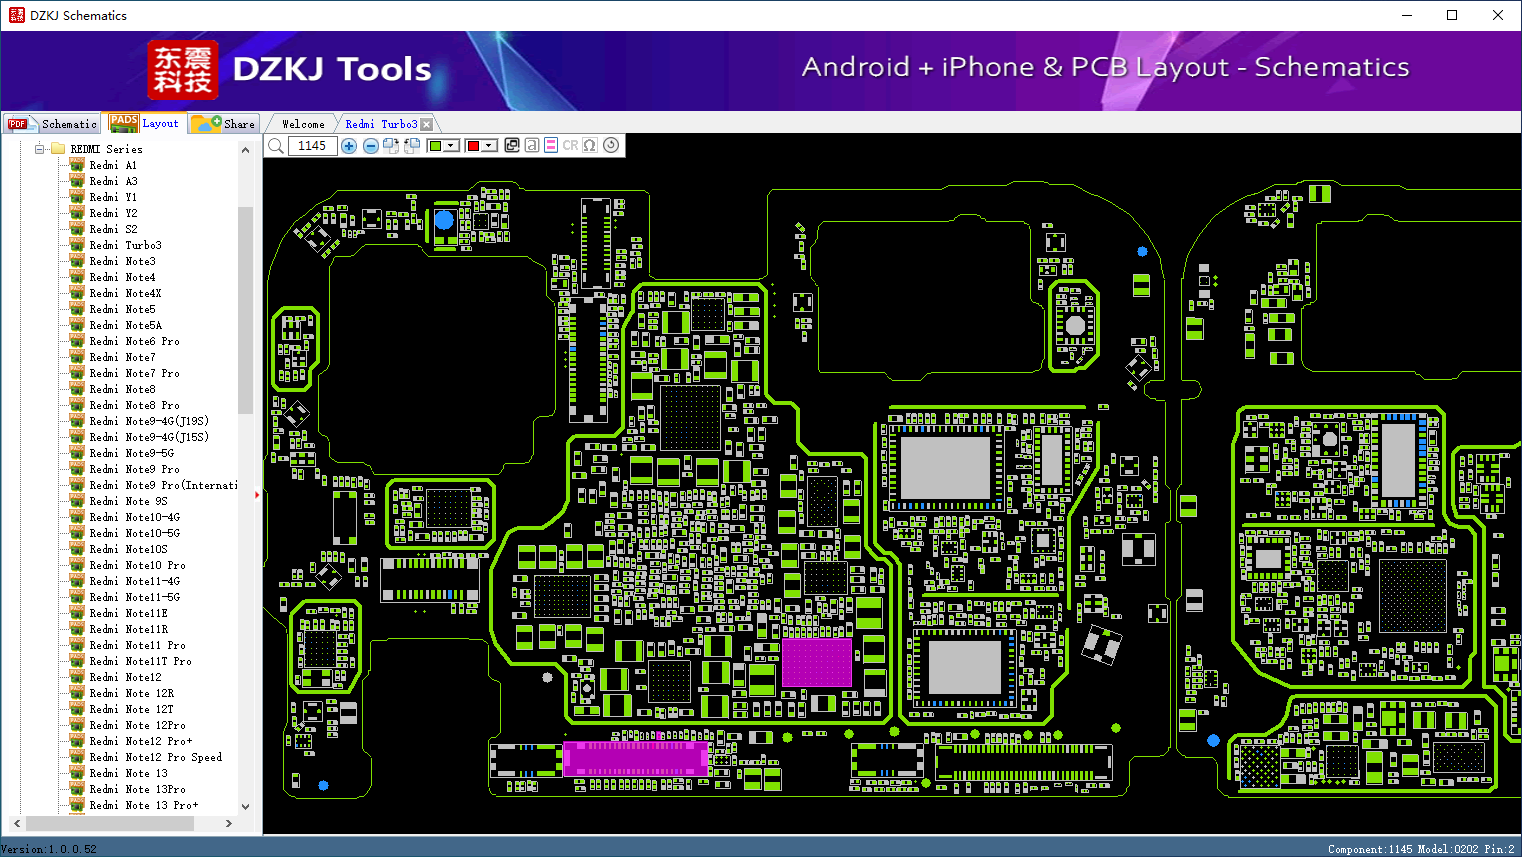
Task: Click the Redmi Note11R board icon
Action: point(76,629)
